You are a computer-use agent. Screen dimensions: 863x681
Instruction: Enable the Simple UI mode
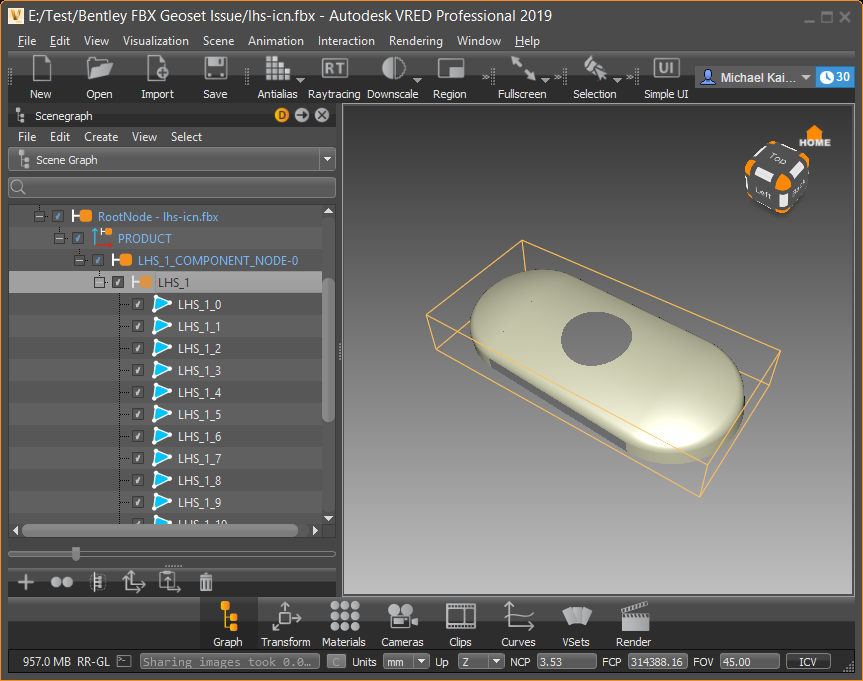pos(666,67)
